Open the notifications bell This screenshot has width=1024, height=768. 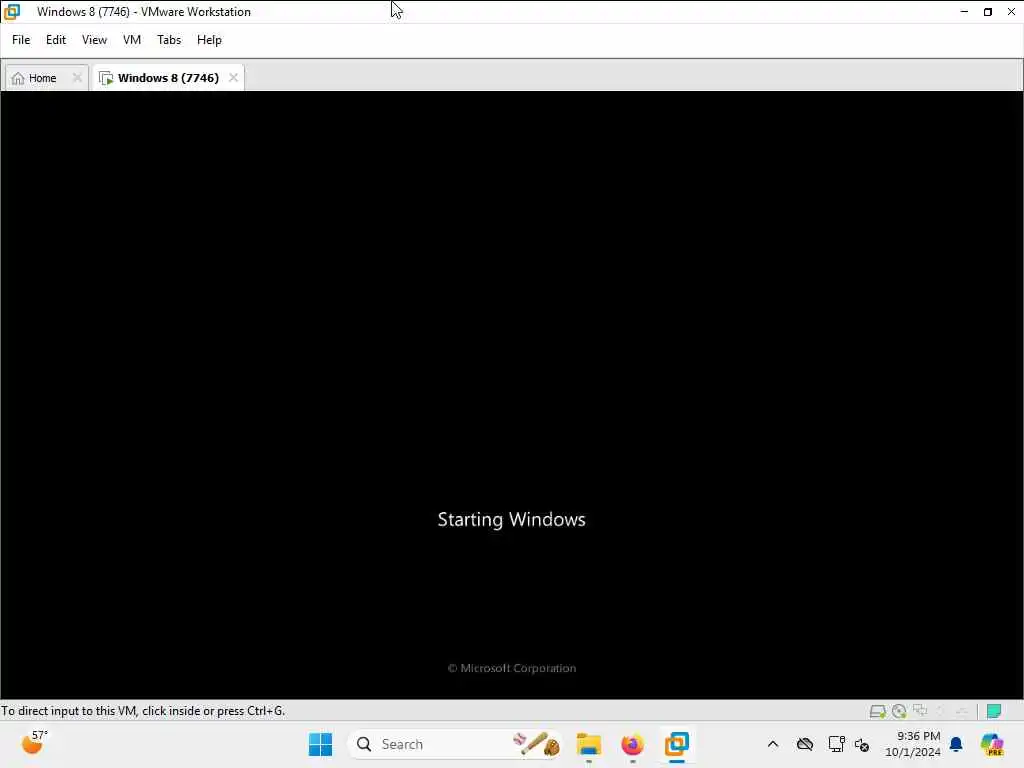click(956, 744)
